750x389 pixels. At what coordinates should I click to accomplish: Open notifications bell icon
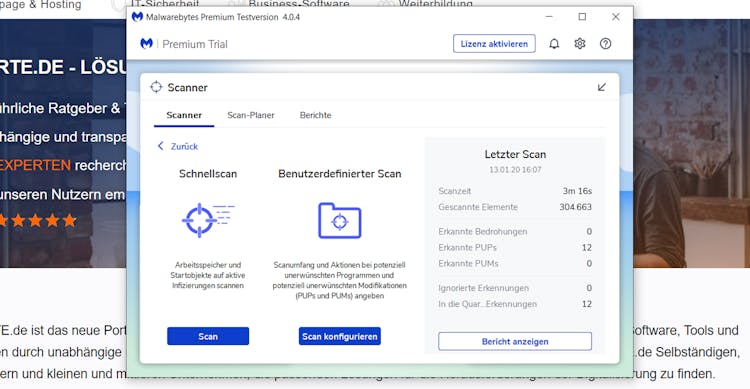click(x=554, y=44)
